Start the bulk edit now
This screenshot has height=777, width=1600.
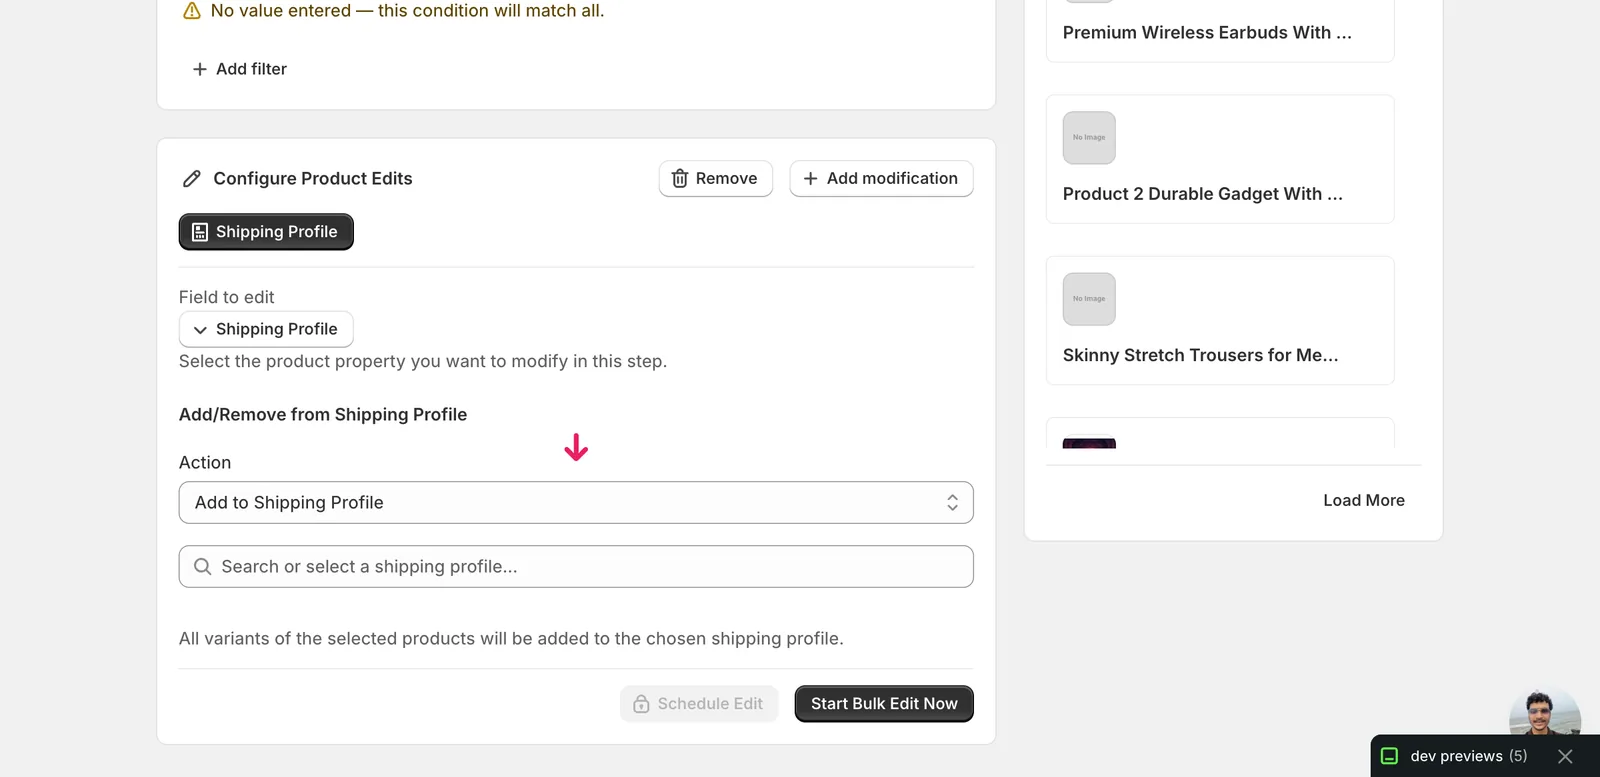[884, 704]
